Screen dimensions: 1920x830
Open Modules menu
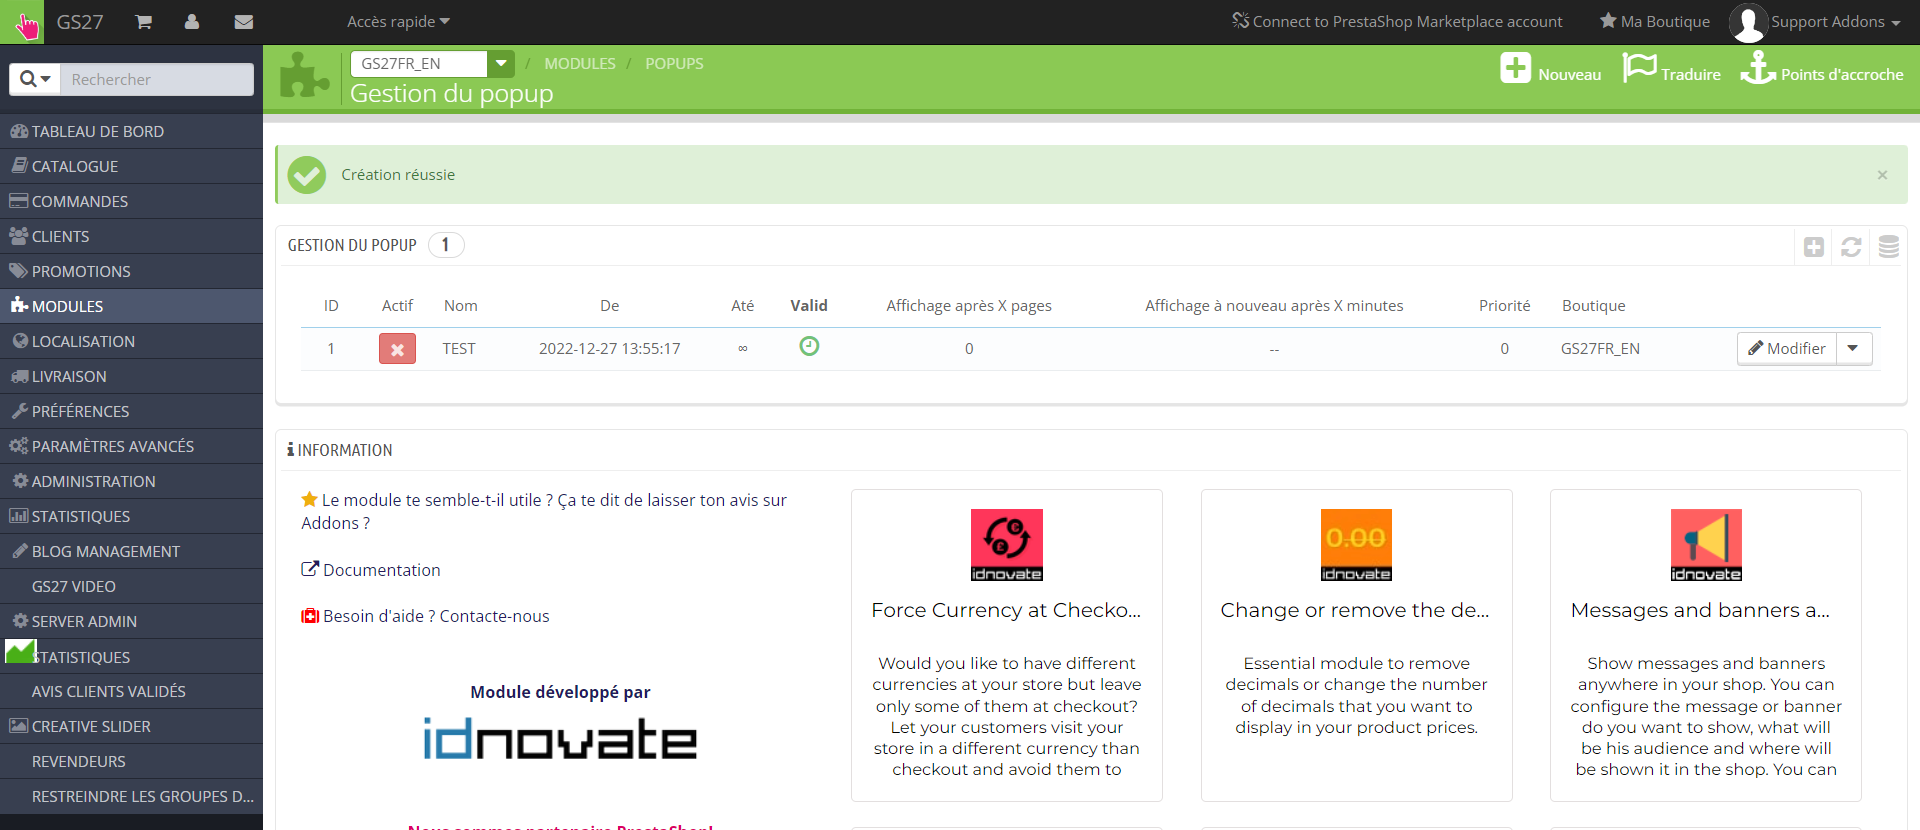pyautogui.click(x=131, y=306)
